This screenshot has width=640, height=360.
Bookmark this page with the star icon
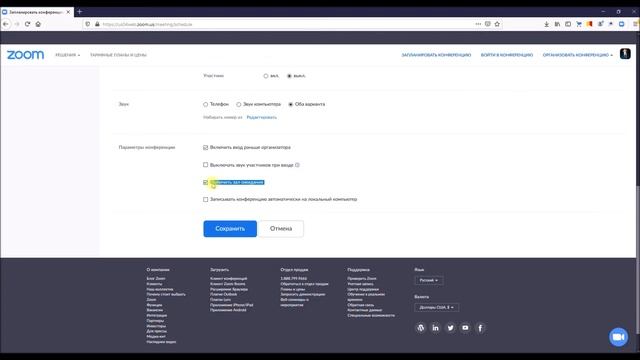tap(497, 24)
